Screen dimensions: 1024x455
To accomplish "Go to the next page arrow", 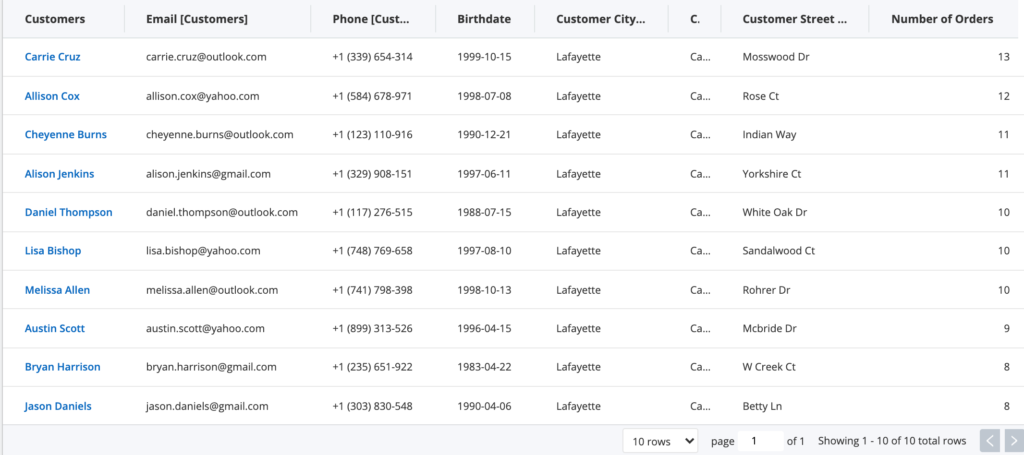I will pos(1011,440).
